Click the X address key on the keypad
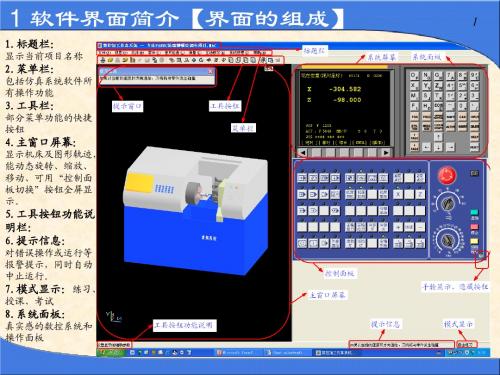 414,86
